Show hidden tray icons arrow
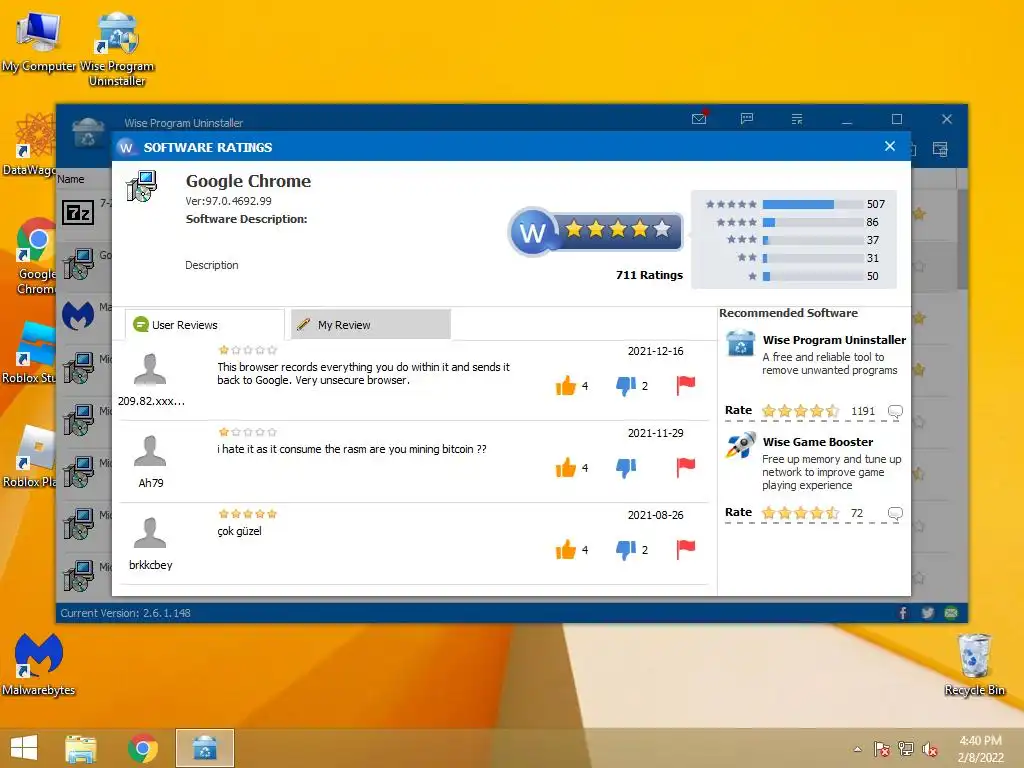This screenshot has height=768, width=1024. point(857,749)
